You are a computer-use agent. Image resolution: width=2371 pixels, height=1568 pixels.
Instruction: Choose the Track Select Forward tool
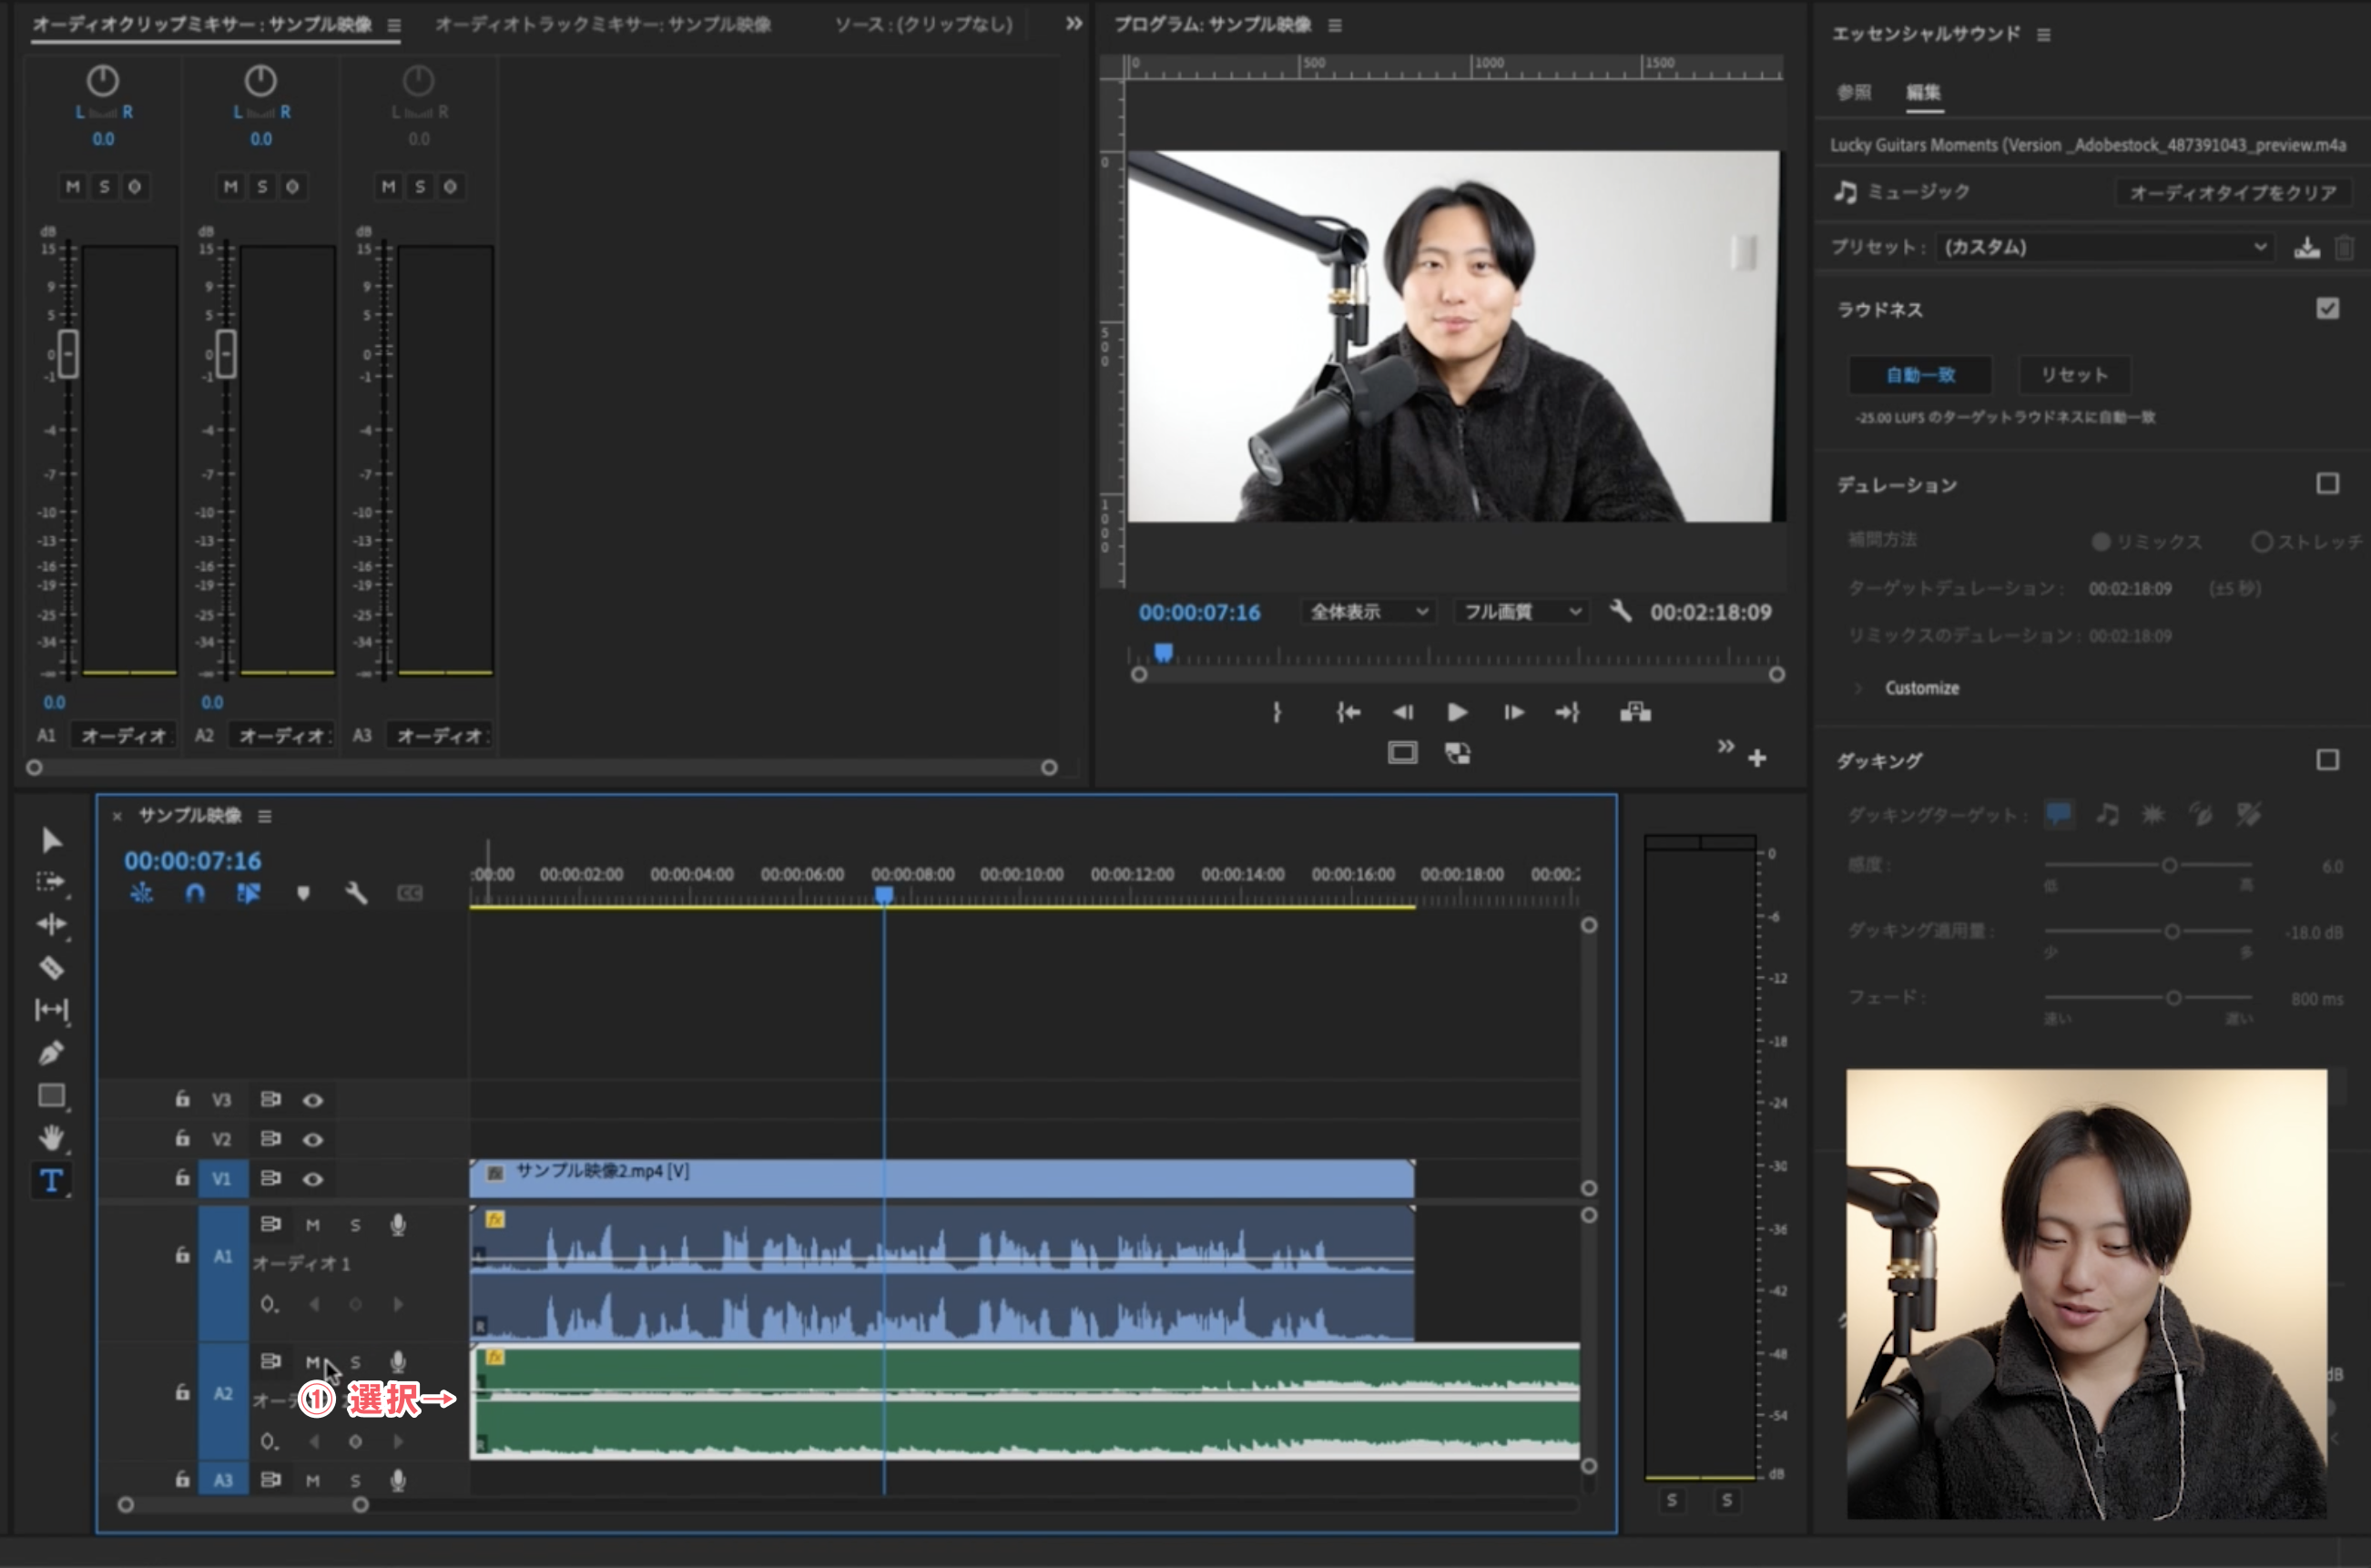(x=51, y=882)
